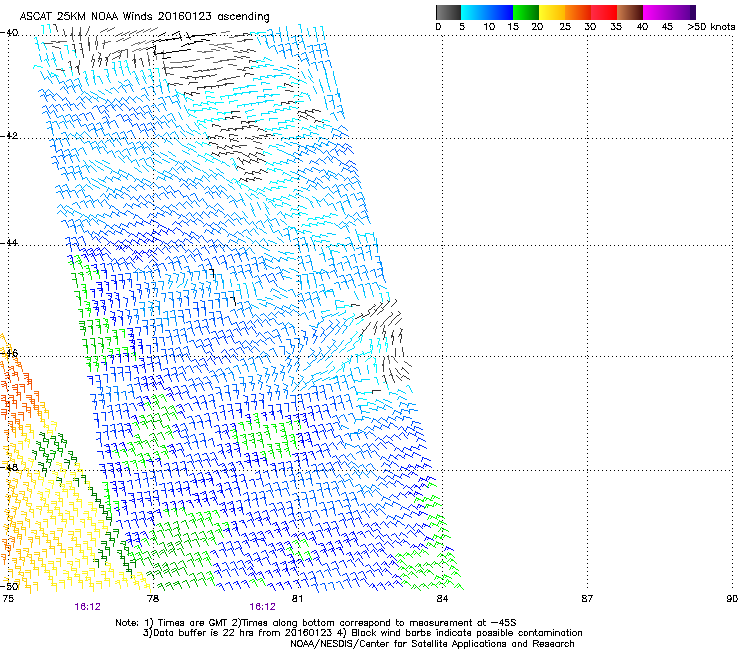Image resolution: width=740 pixels, height=650 pixels.
Task: Click the orange 25-30 knots legend segment
Action: (578, 12)
